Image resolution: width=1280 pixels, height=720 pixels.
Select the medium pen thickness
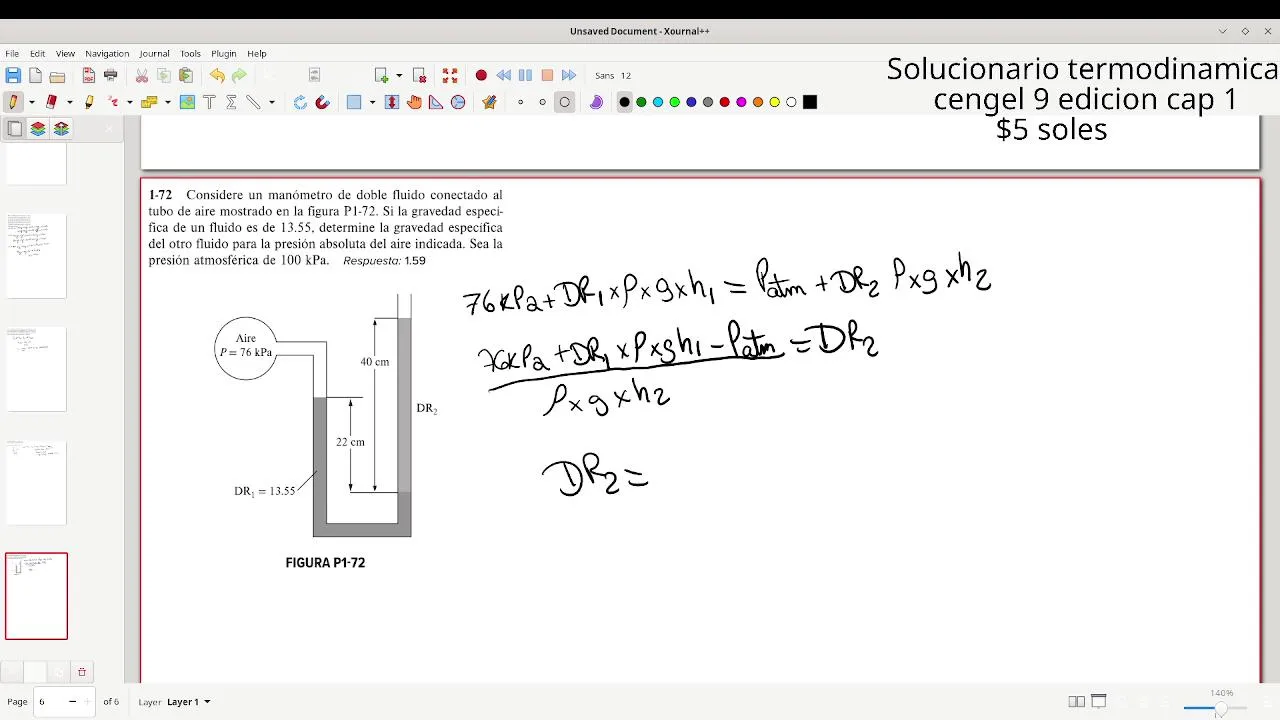pos(542,102)
